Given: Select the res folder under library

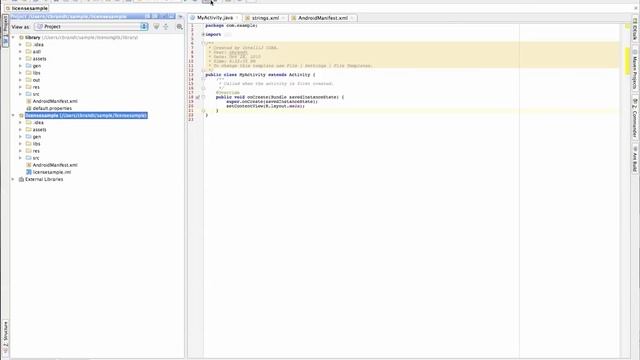Looking at the screenshot, I should [x=36, y=87].
